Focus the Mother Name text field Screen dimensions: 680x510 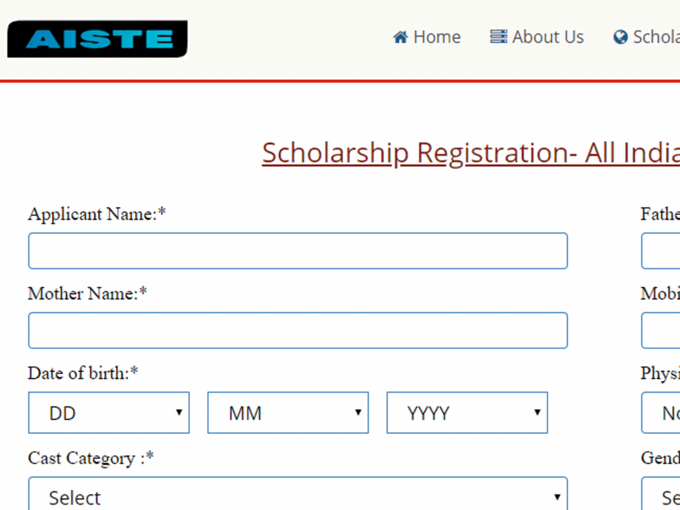coord(298,330)
